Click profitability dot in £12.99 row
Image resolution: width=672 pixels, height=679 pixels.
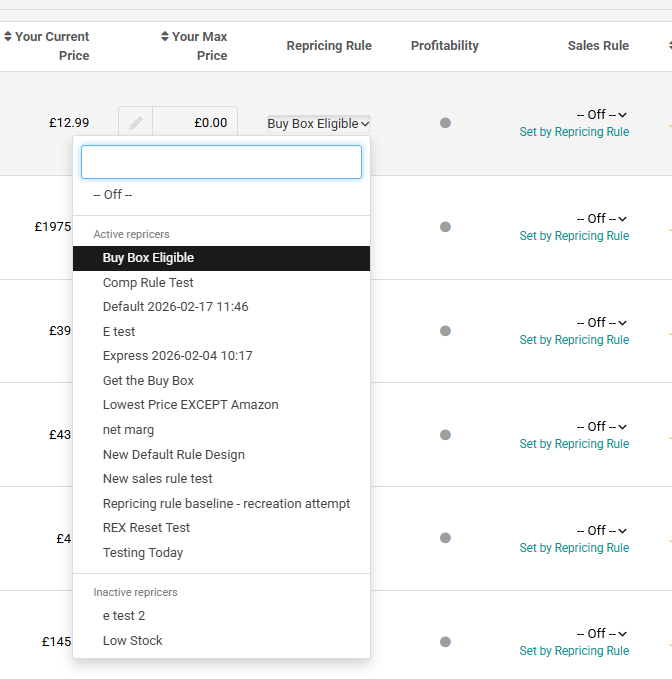click(x=445, y=123)
